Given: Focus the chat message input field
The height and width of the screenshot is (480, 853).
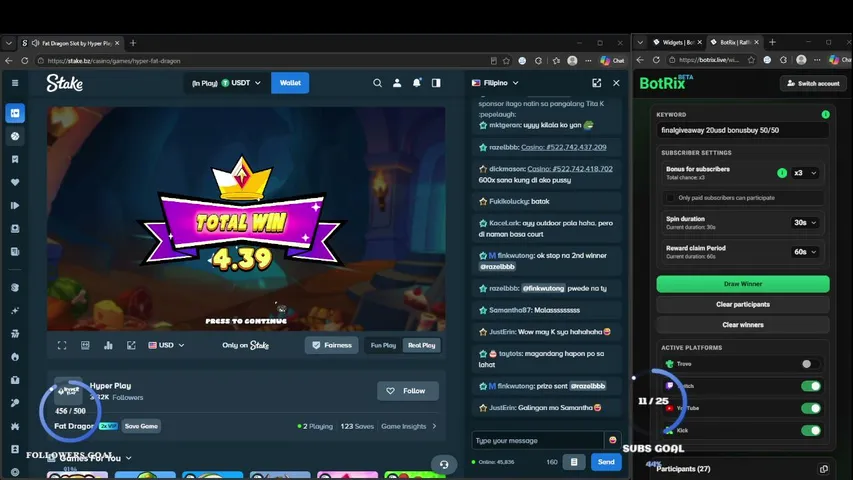Looking at the screenshot, I should click(x=538, y=440).
